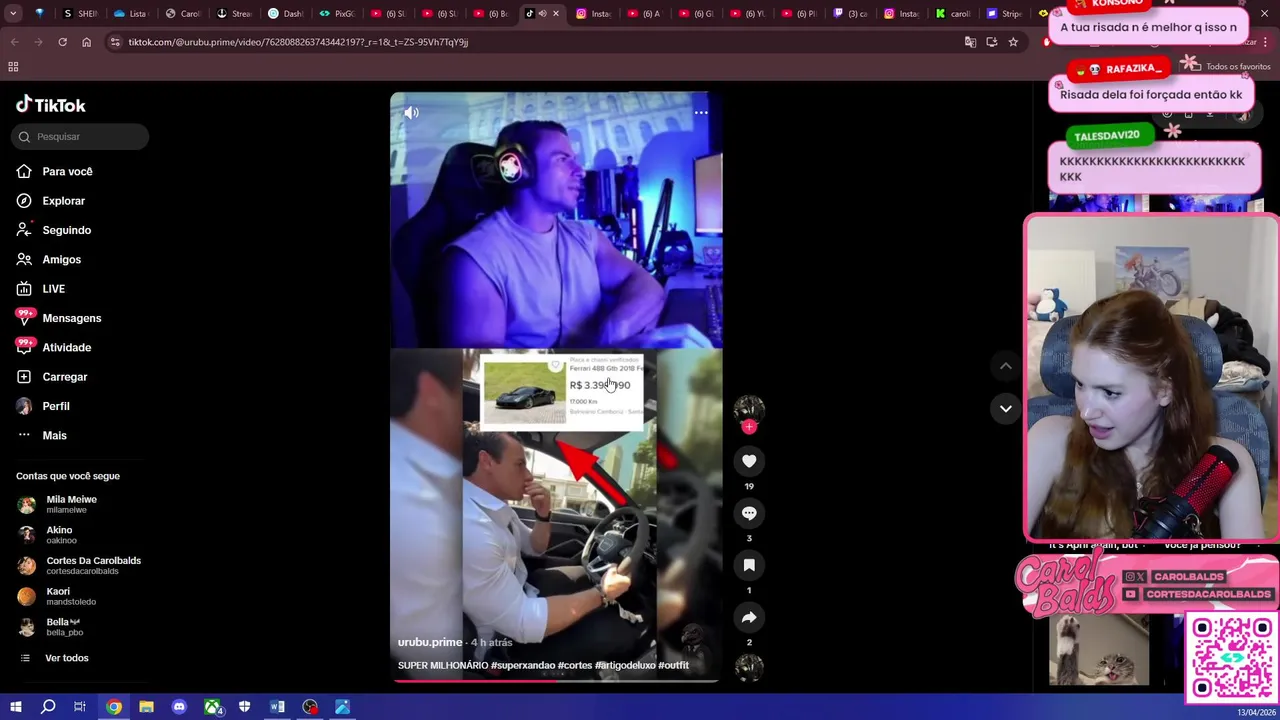Click the translate page icon
1280x720 pixels.
[970, 42]
